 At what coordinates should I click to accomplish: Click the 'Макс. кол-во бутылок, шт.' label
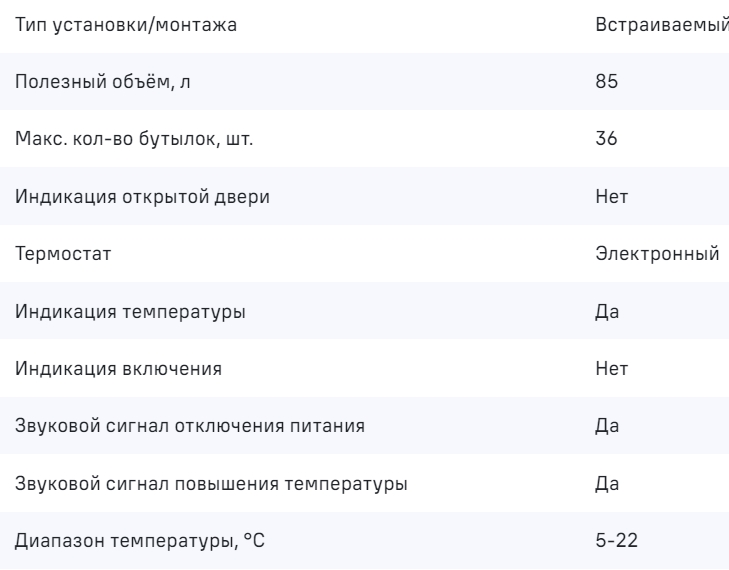click(x=134, y=139)
